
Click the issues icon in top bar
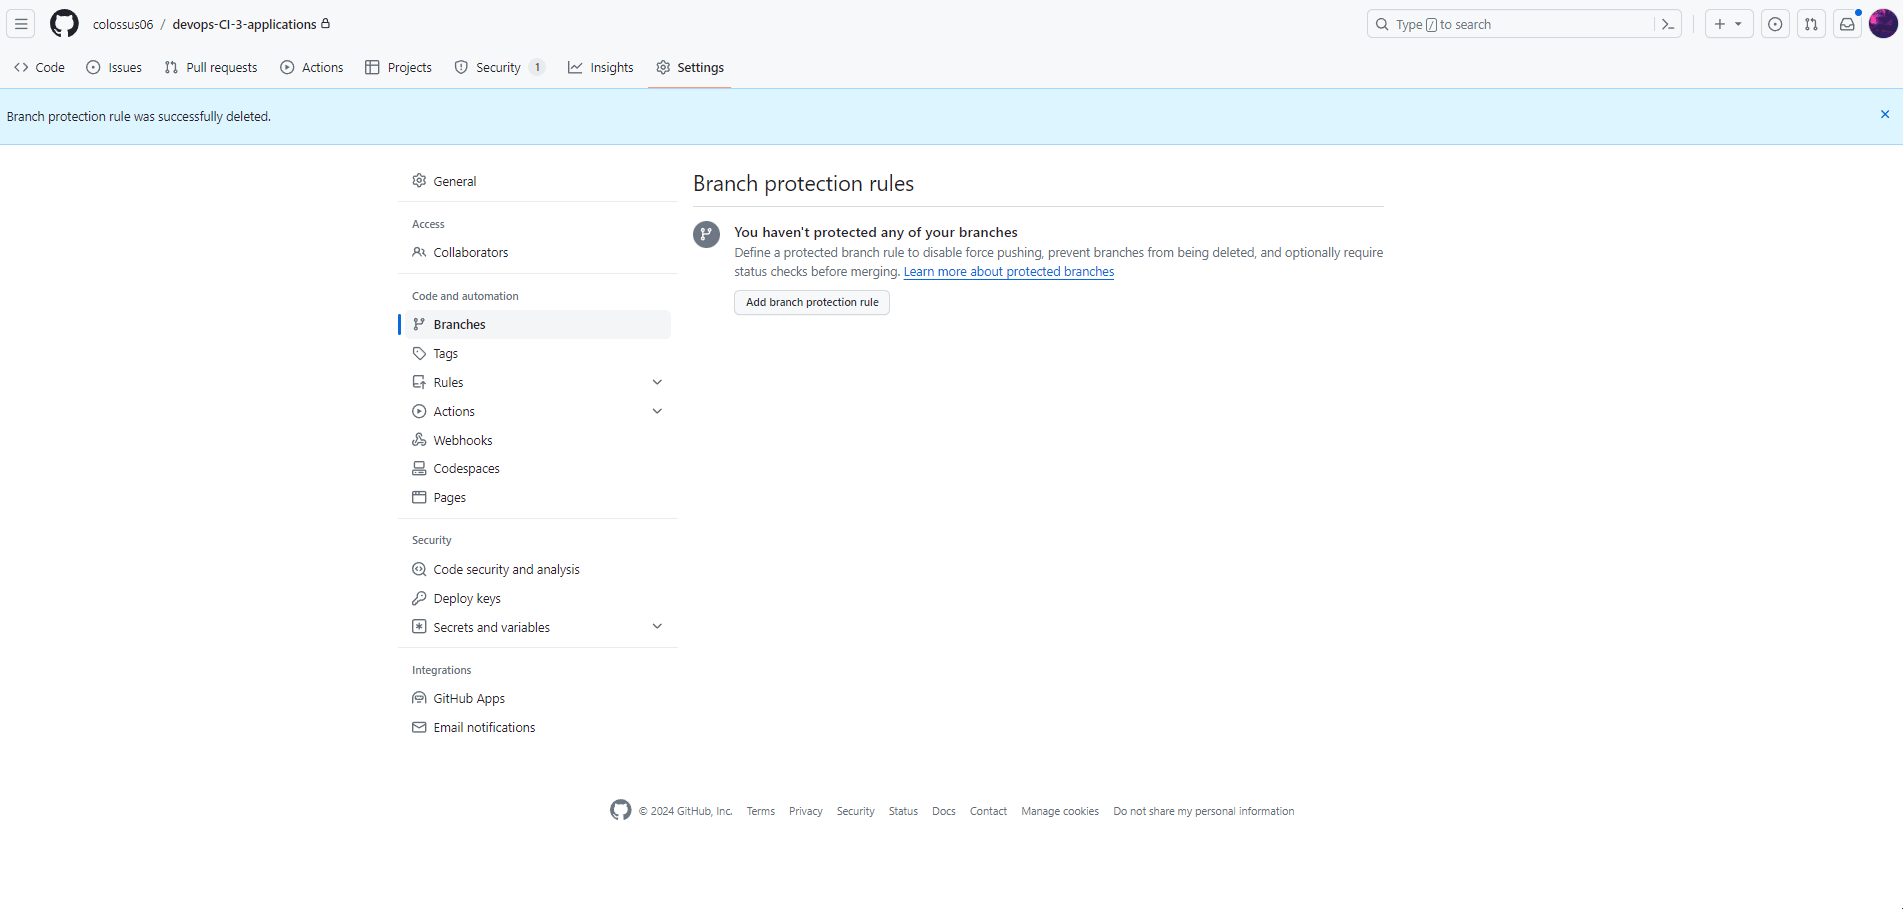click(1775, 24)
